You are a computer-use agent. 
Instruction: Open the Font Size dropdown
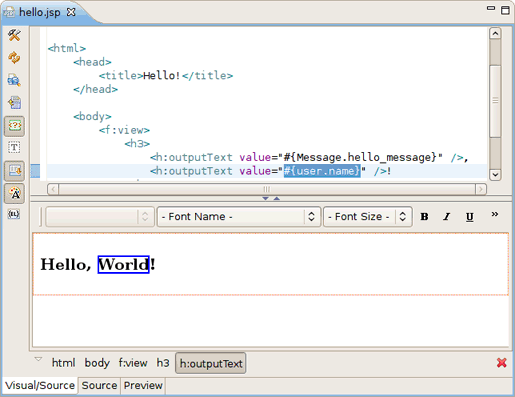coord(368,217)
